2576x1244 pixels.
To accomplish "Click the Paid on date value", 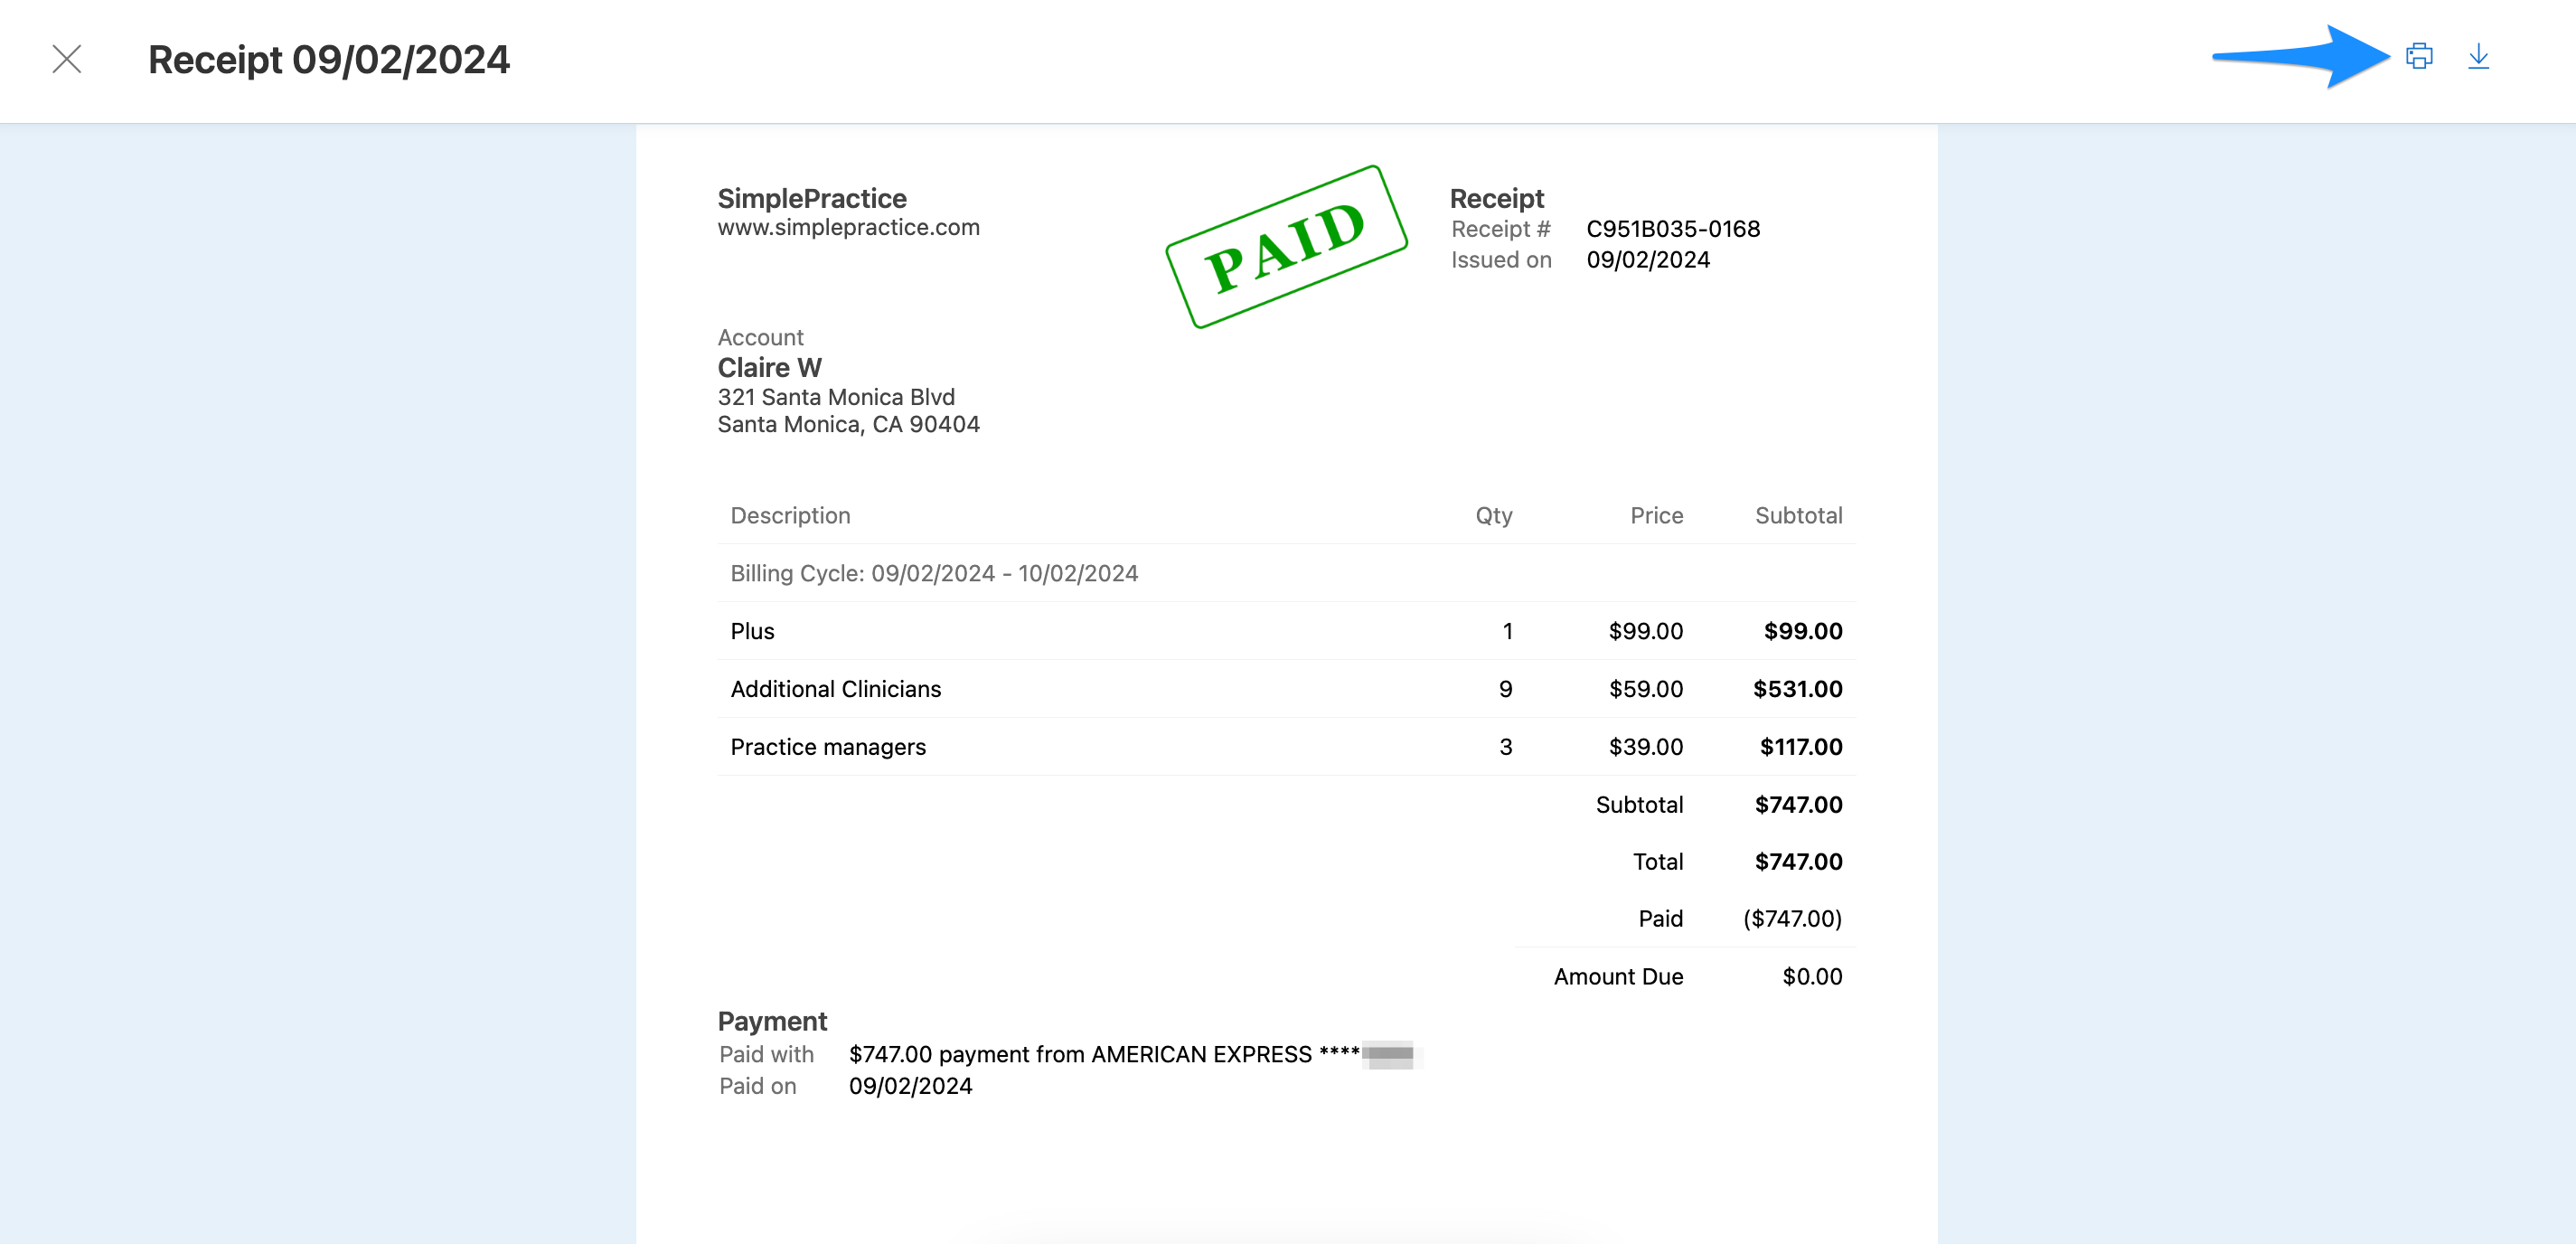I will tap(910, 1086).
